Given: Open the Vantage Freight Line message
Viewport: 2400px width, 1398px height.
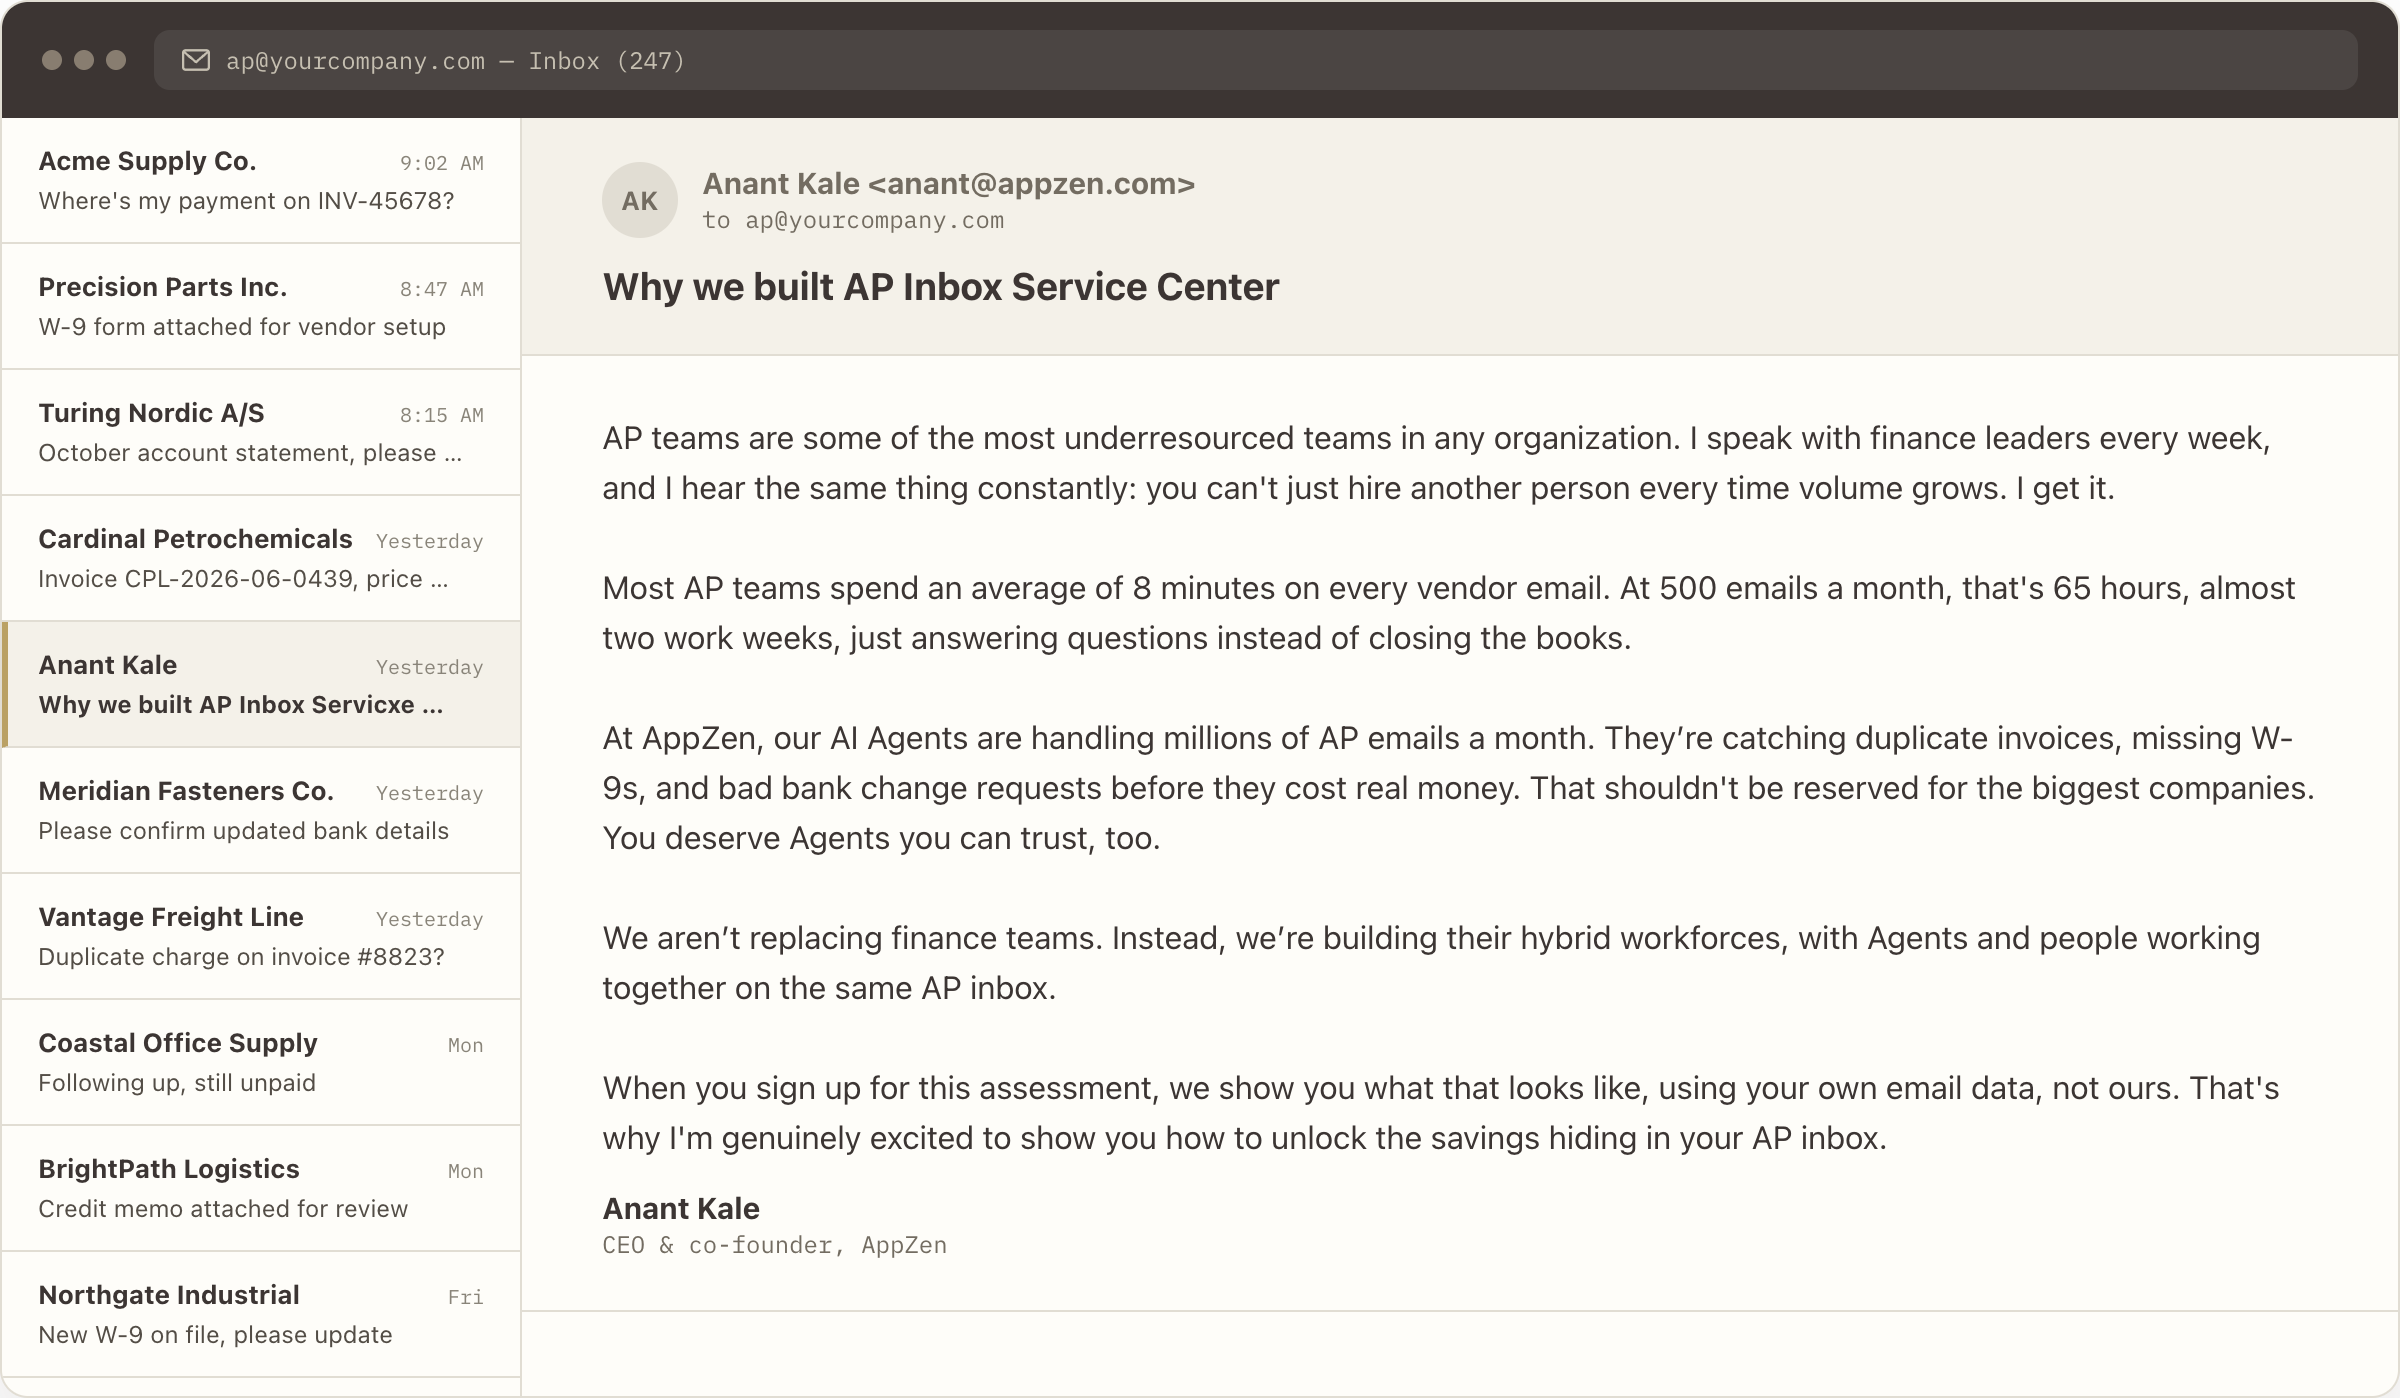Looking at the screenshot, I should 261,937.
